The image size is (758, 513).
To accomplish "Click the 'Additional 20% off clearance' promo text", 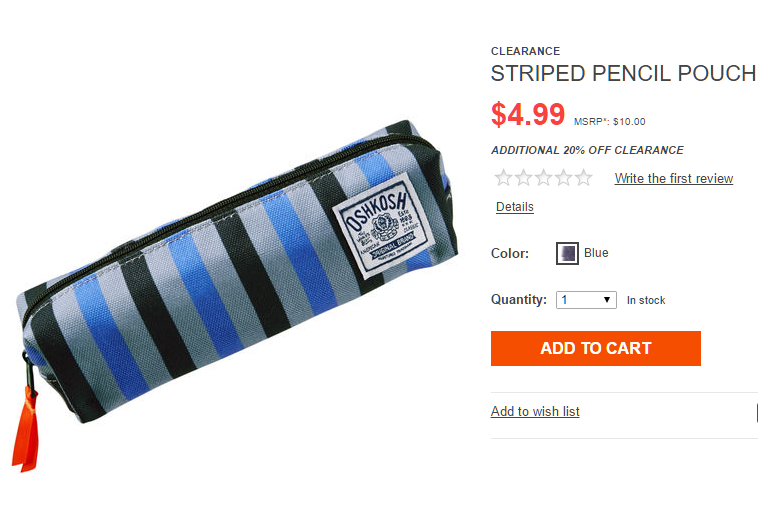I will (x=587, y=150).
